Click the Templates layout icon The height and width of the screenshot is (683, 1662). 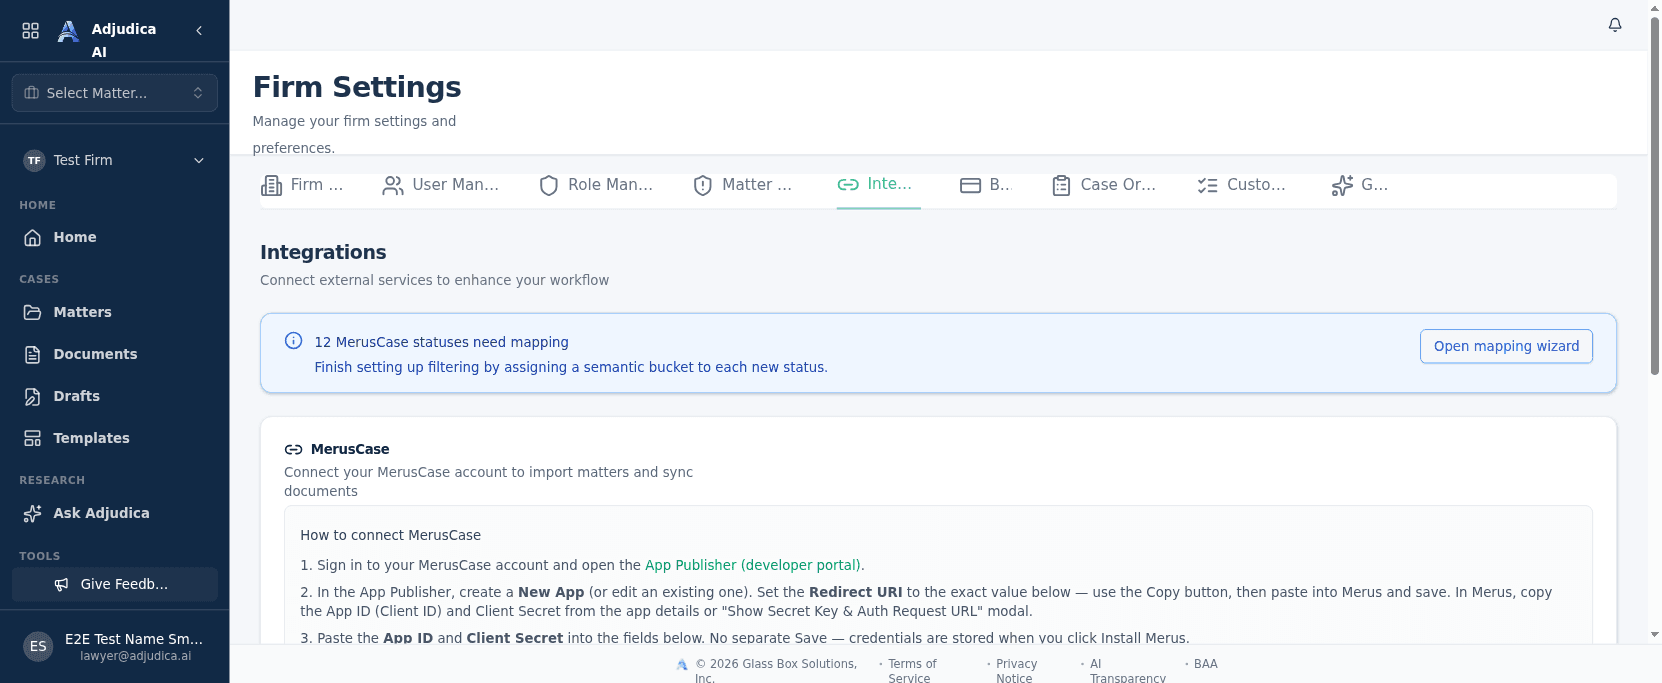(33, 438)
